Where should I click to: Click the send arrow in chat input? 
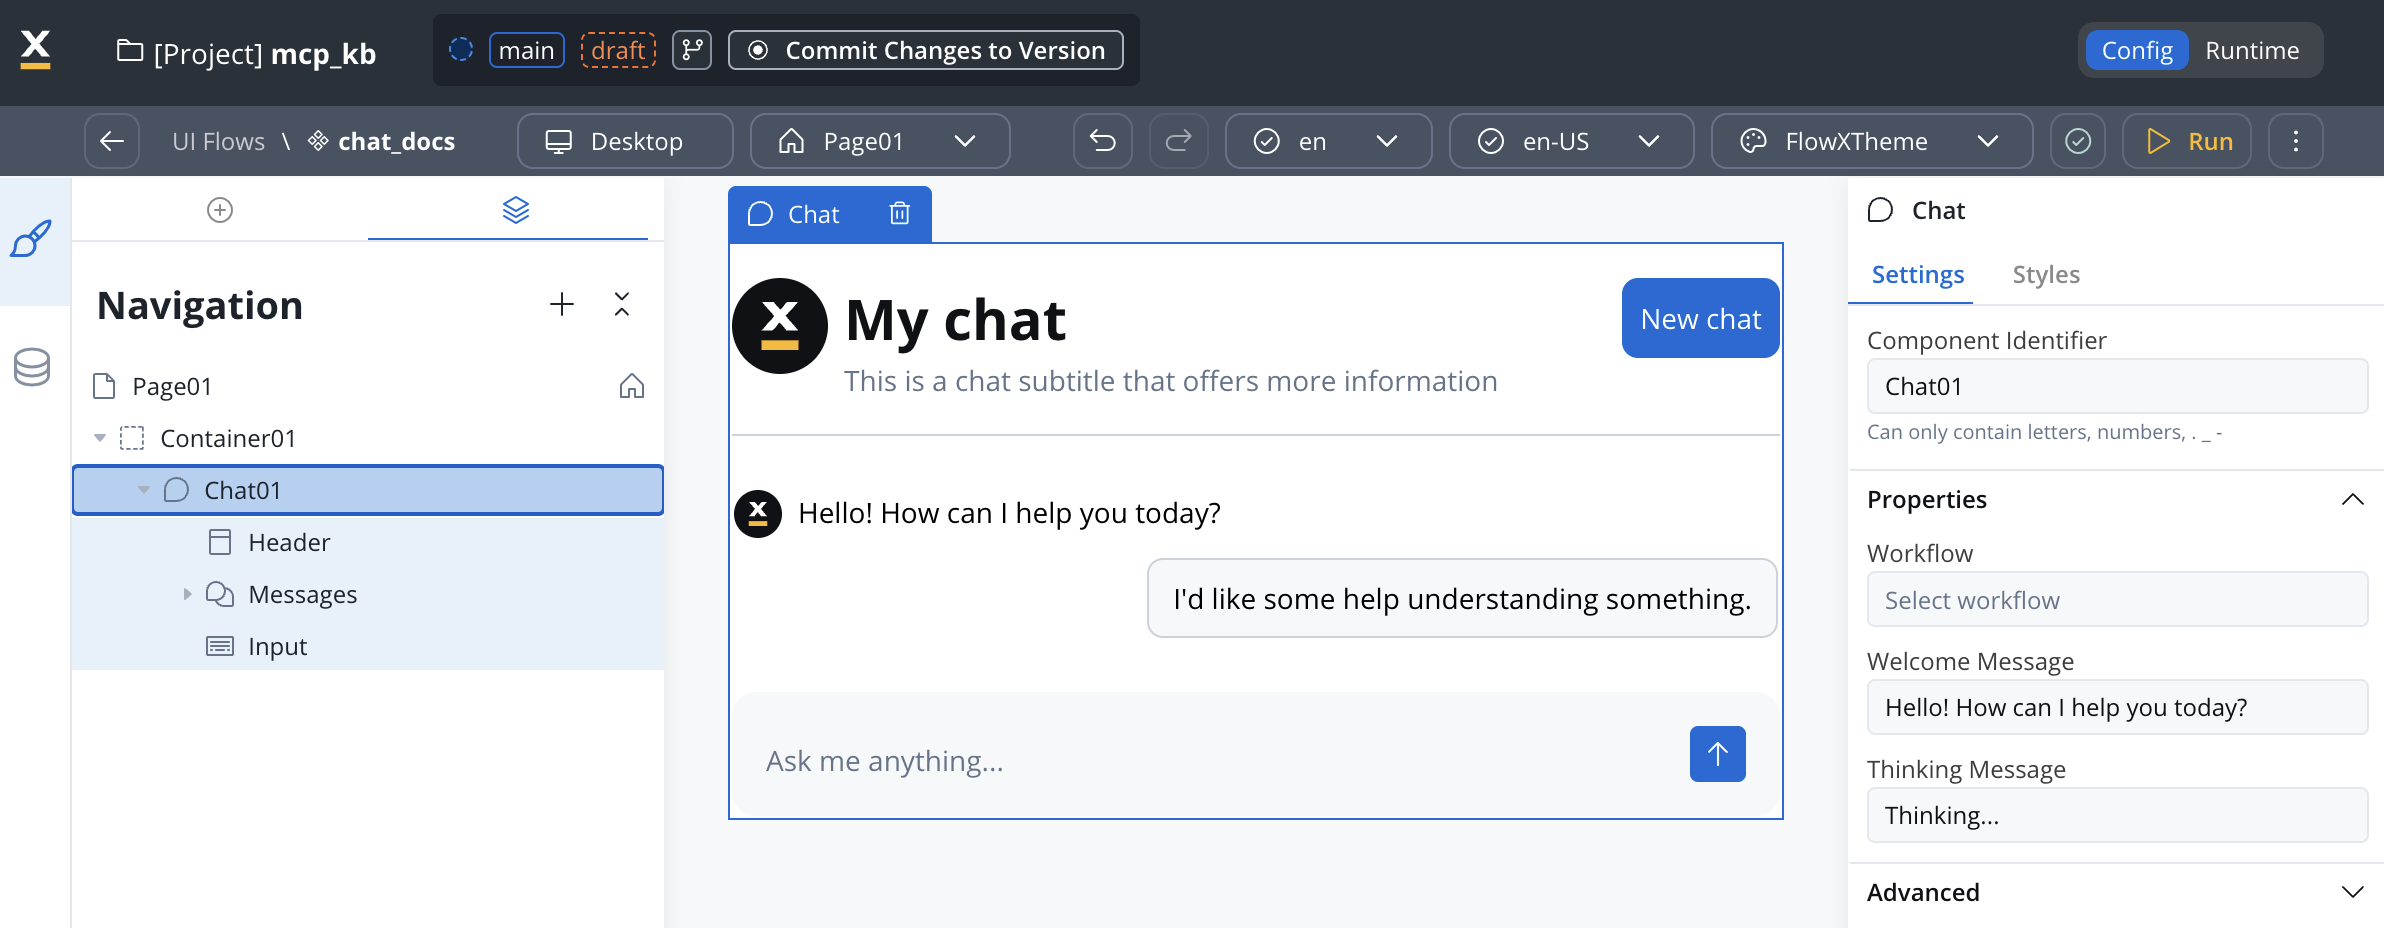click(1717, 754)
